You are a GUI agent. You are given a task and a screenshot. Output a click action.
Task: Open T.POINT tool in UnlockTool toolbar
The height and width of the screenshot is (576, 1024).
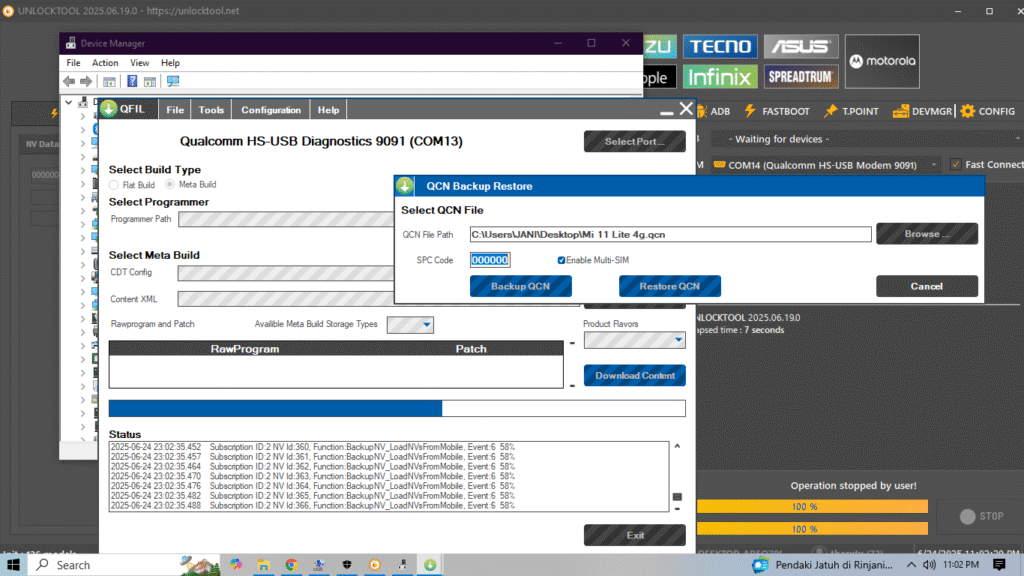click(851, 111)
